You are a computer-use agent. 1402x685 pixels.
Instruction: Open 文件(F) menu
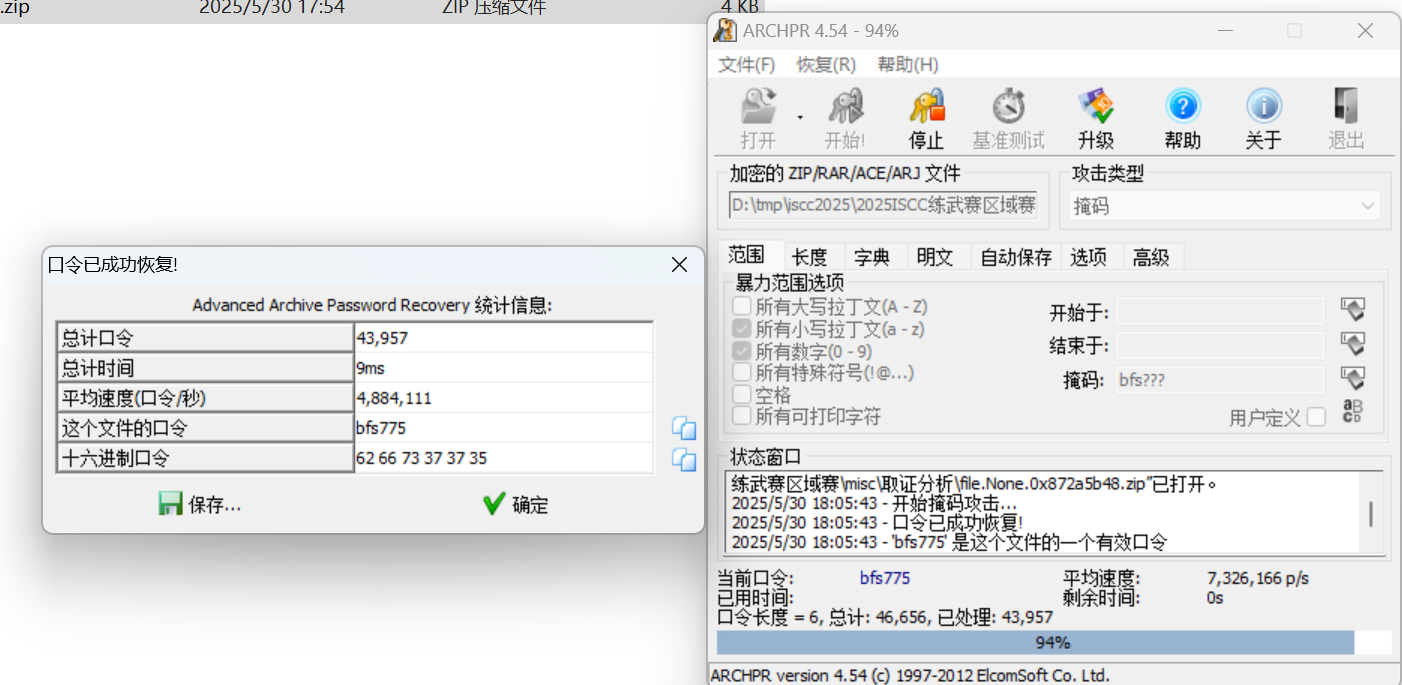tap(747, 64)
